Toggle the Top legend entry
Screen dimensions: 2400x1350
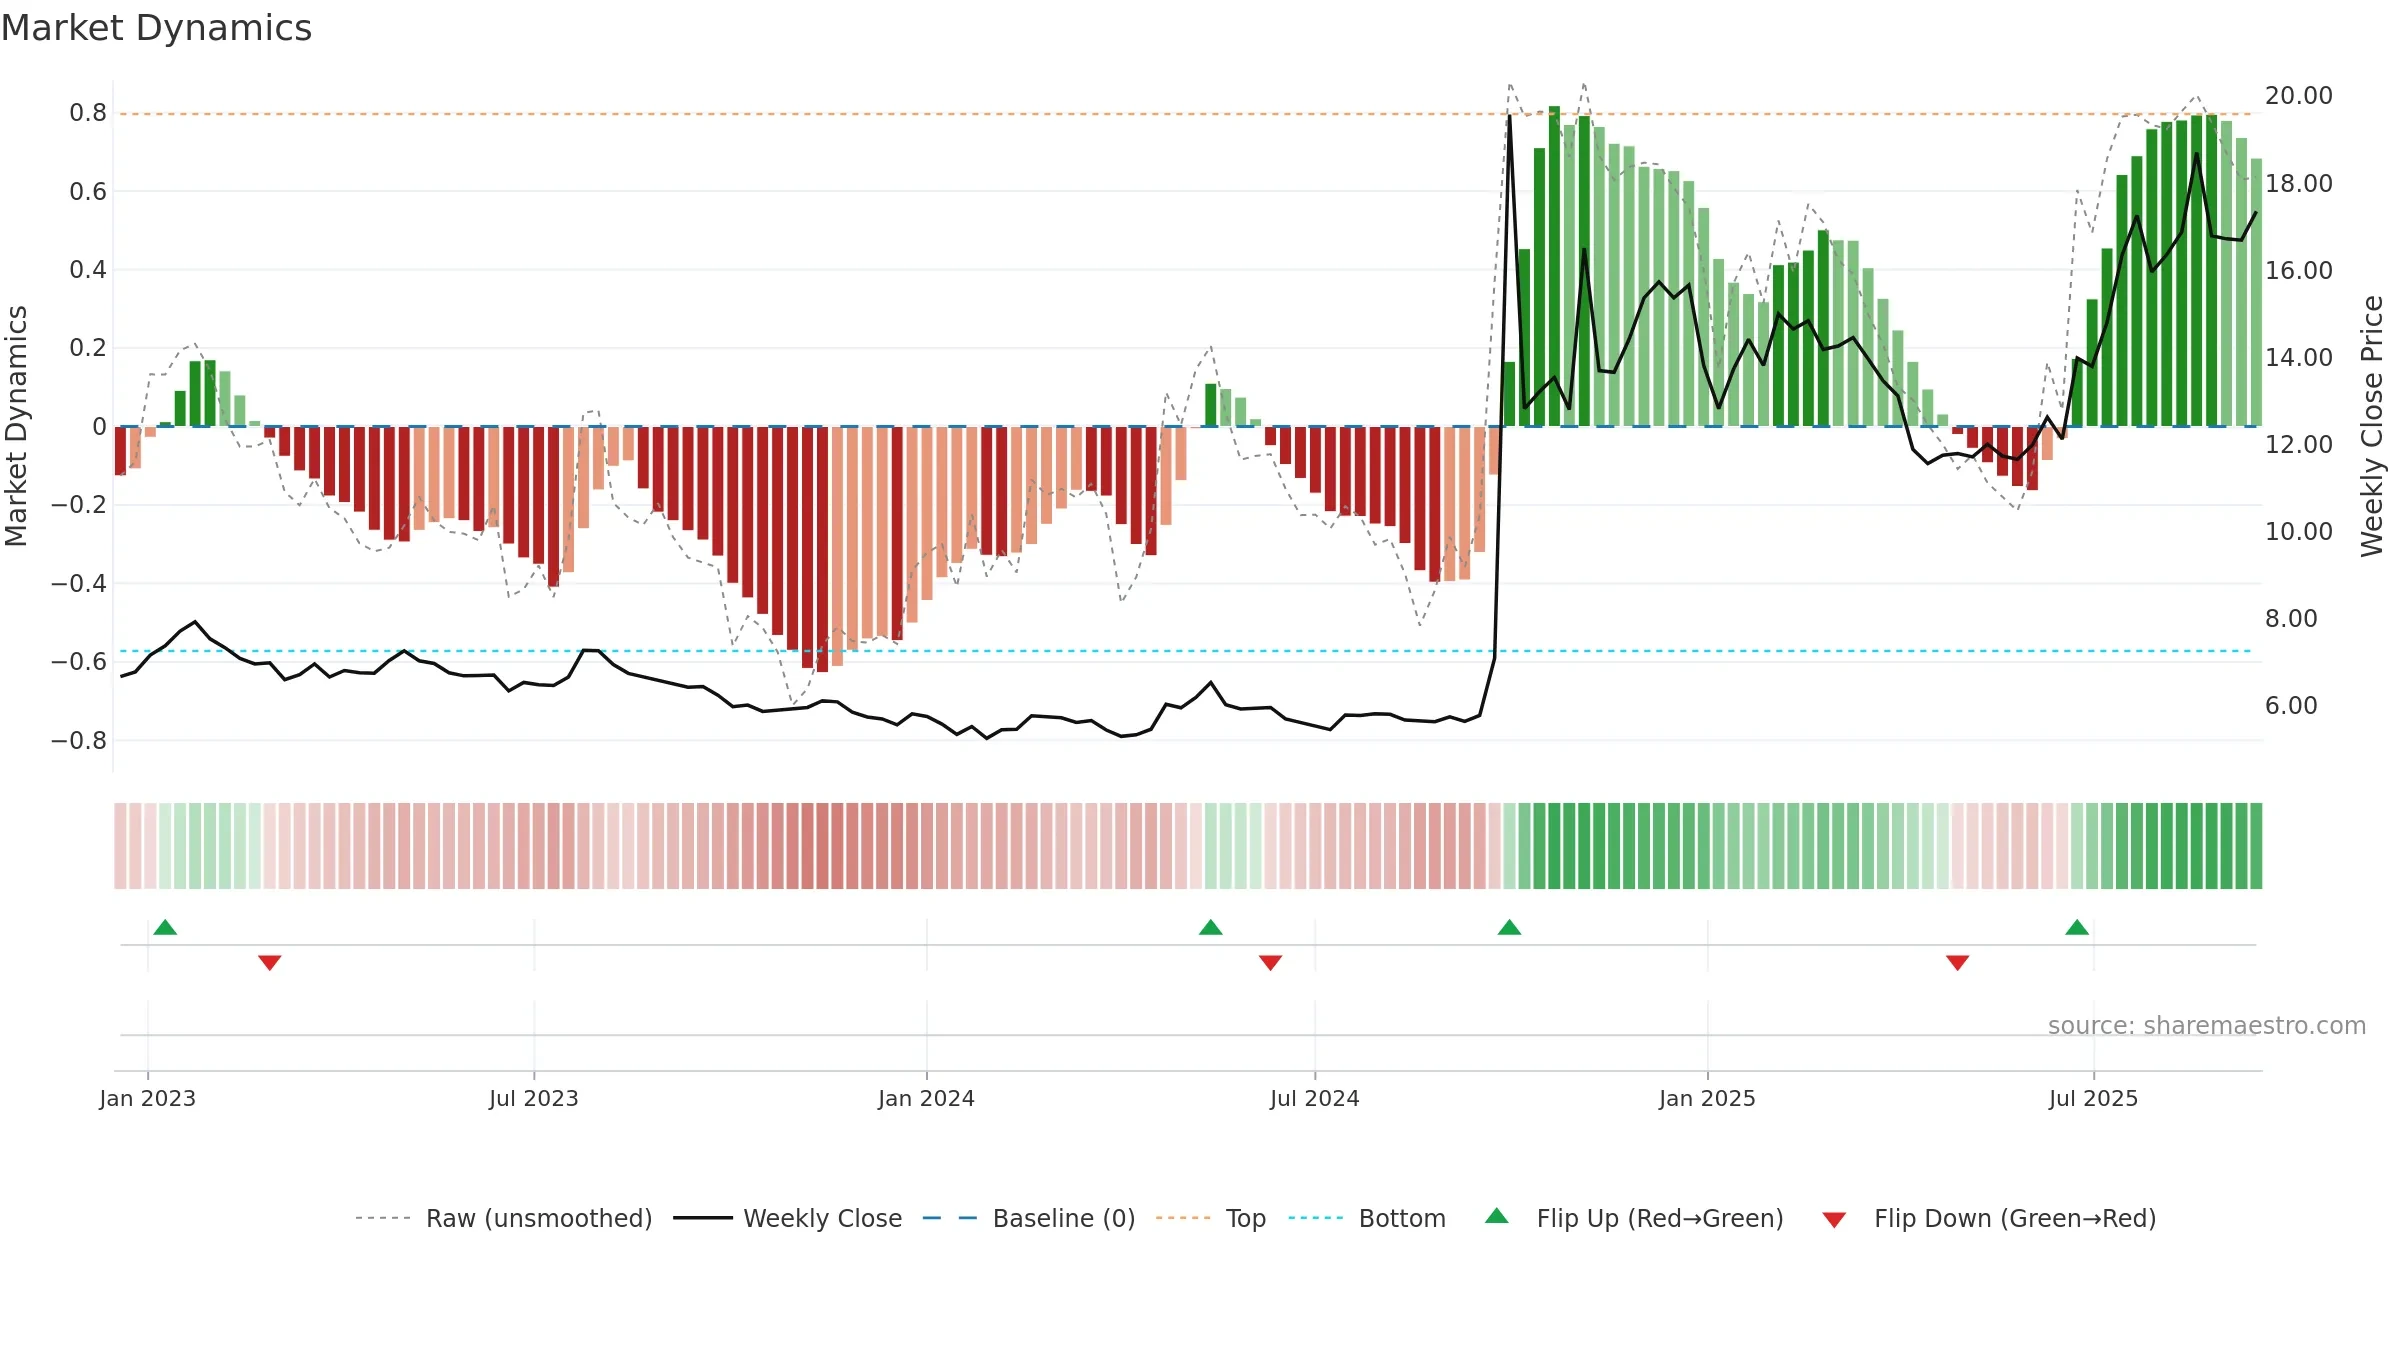tap(1211, 1218)
